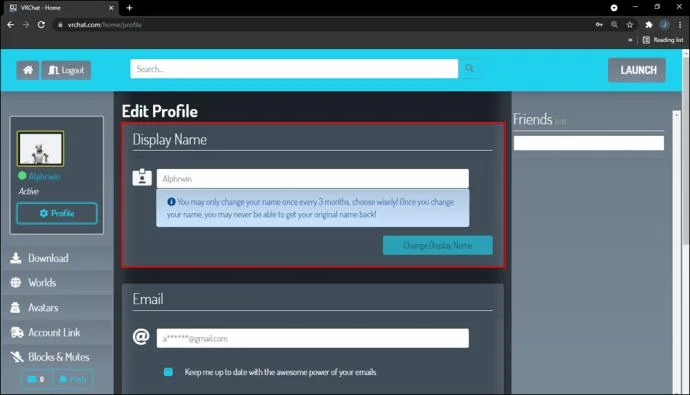Click the Download arrow icon
The width and height of the screenshot is (690, 395).
click(16, 258)
